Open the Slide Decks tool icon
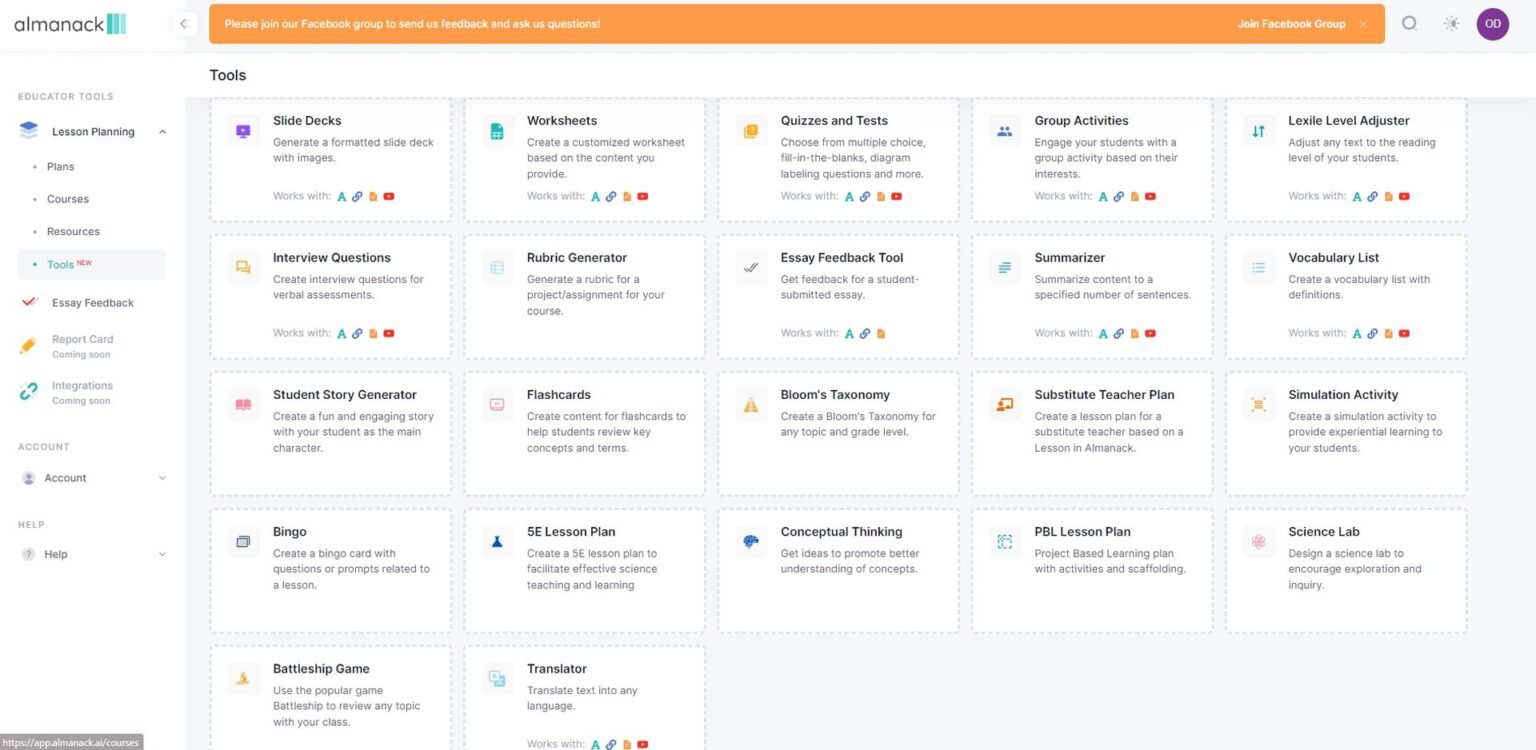Viewport: 1536px width, 750px height. [x=243, y=130]
